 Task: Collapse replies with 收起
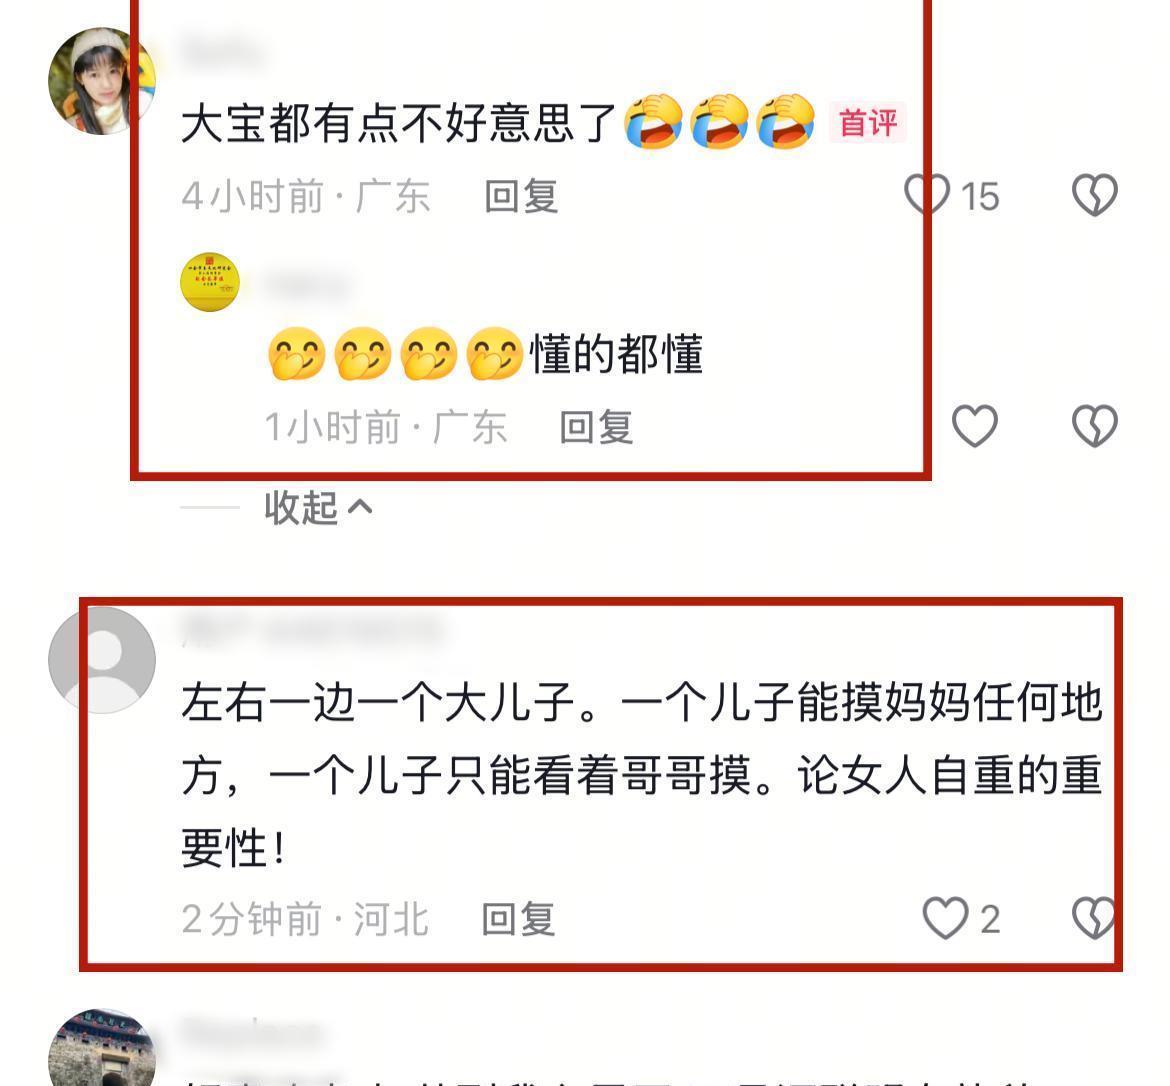[301, 508]
